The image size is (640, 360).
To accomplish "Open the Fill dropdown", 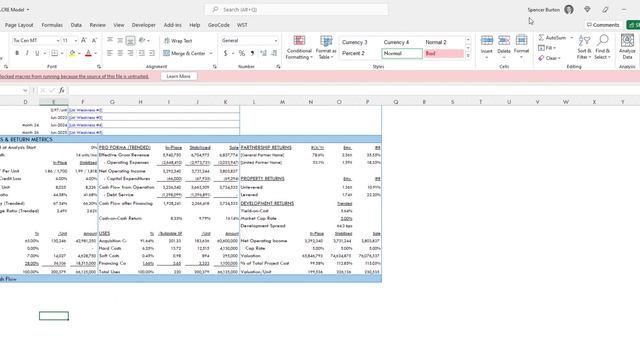I will [x=547, y=48].
